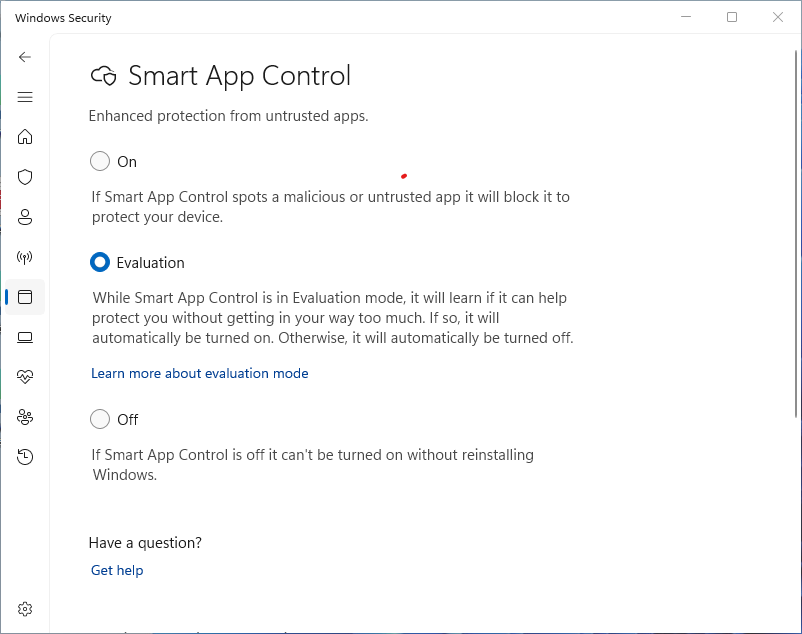This screenshot has width=802, height=634.
Task: Open the Get help link
Action: click(117, 570)
